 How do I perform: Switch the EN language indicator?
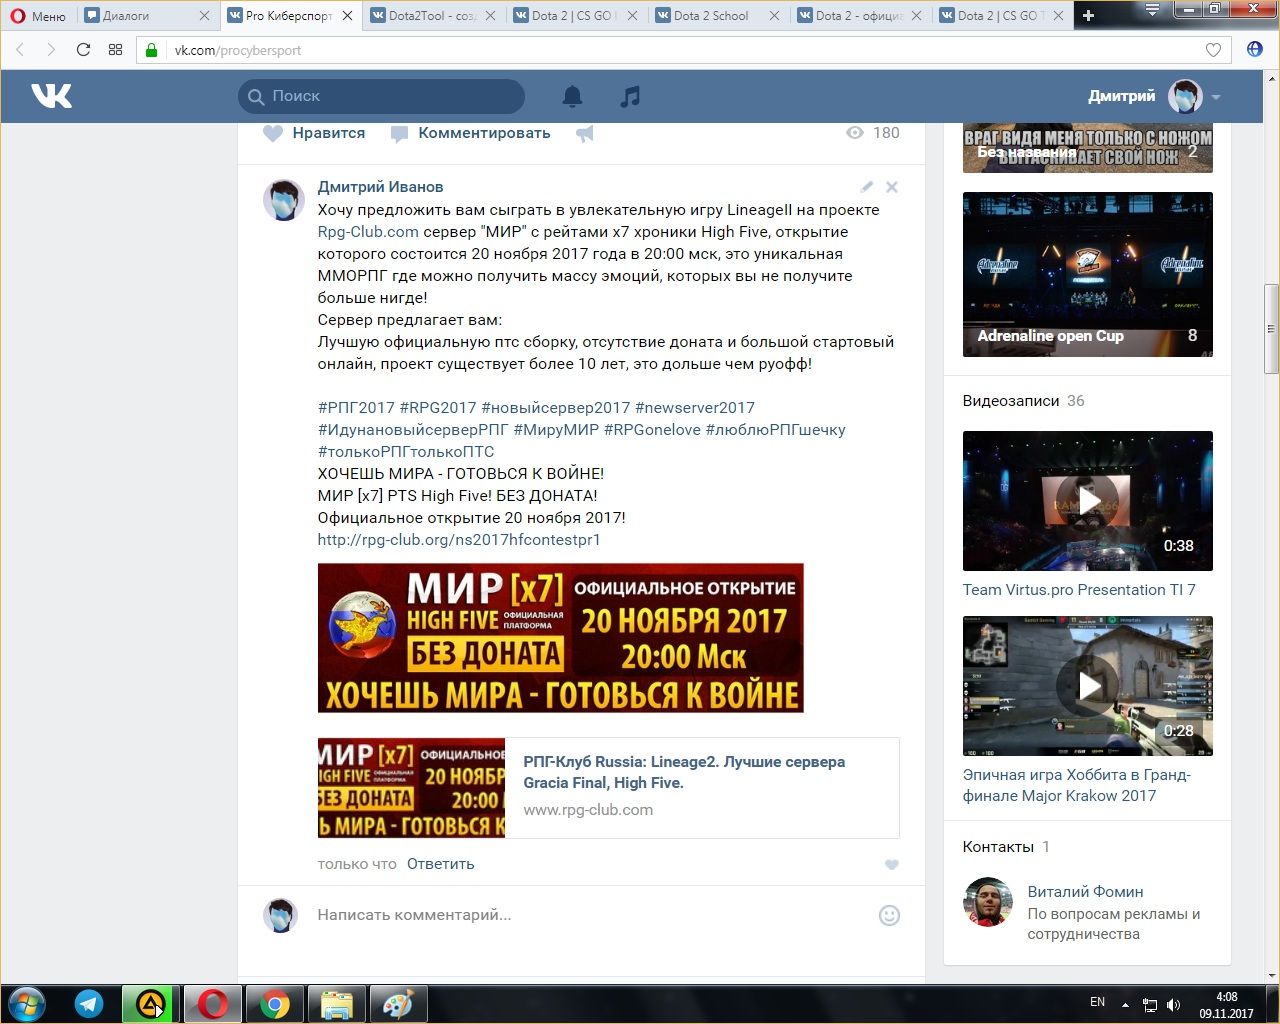point(1097,1002)
